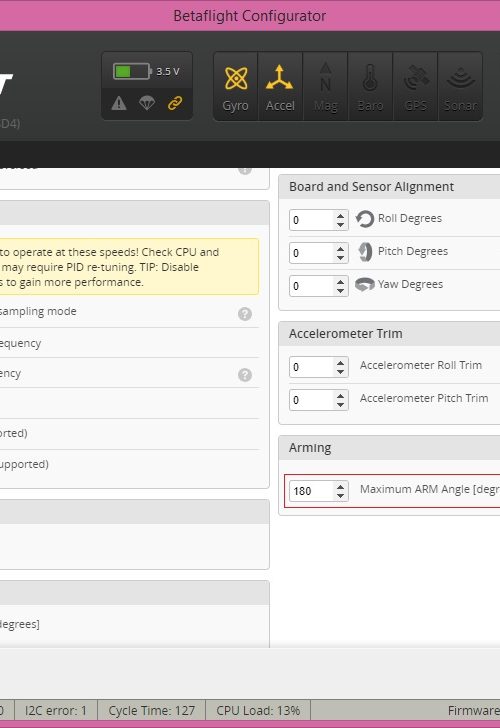Click the 3.5 V battery voltage reading
The height and width of the screenshot is (728, 500).
(168, 72)
